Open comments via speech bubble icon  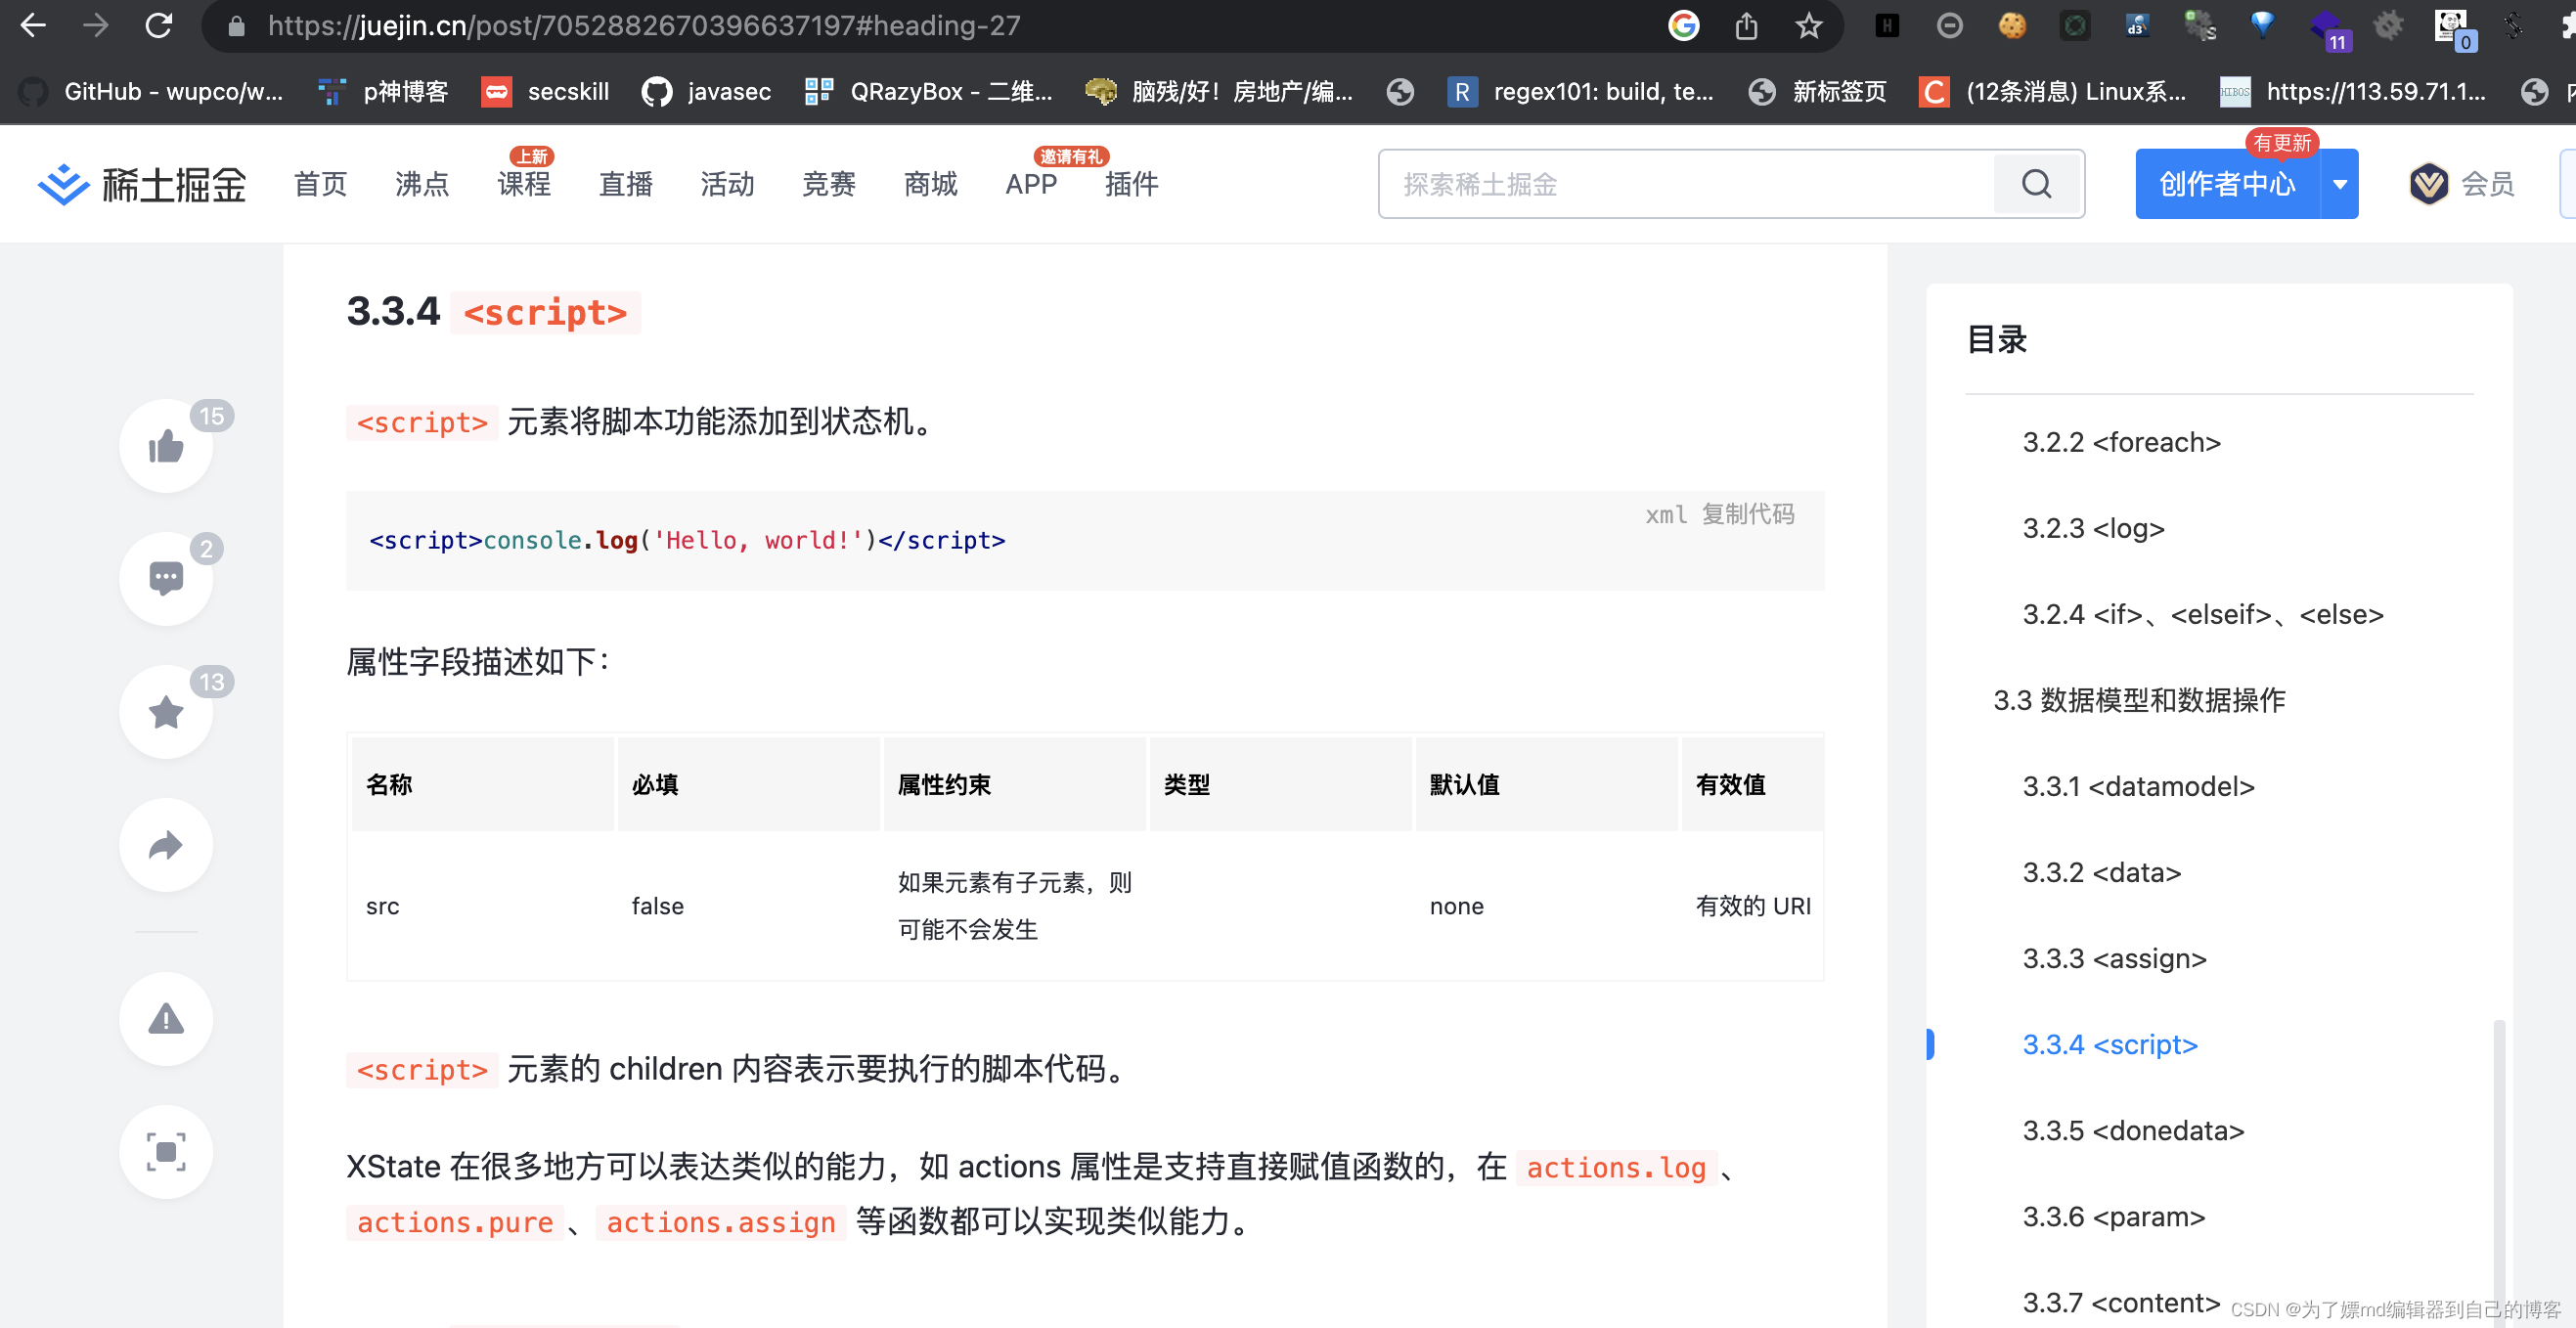click(x=166, y=578)
